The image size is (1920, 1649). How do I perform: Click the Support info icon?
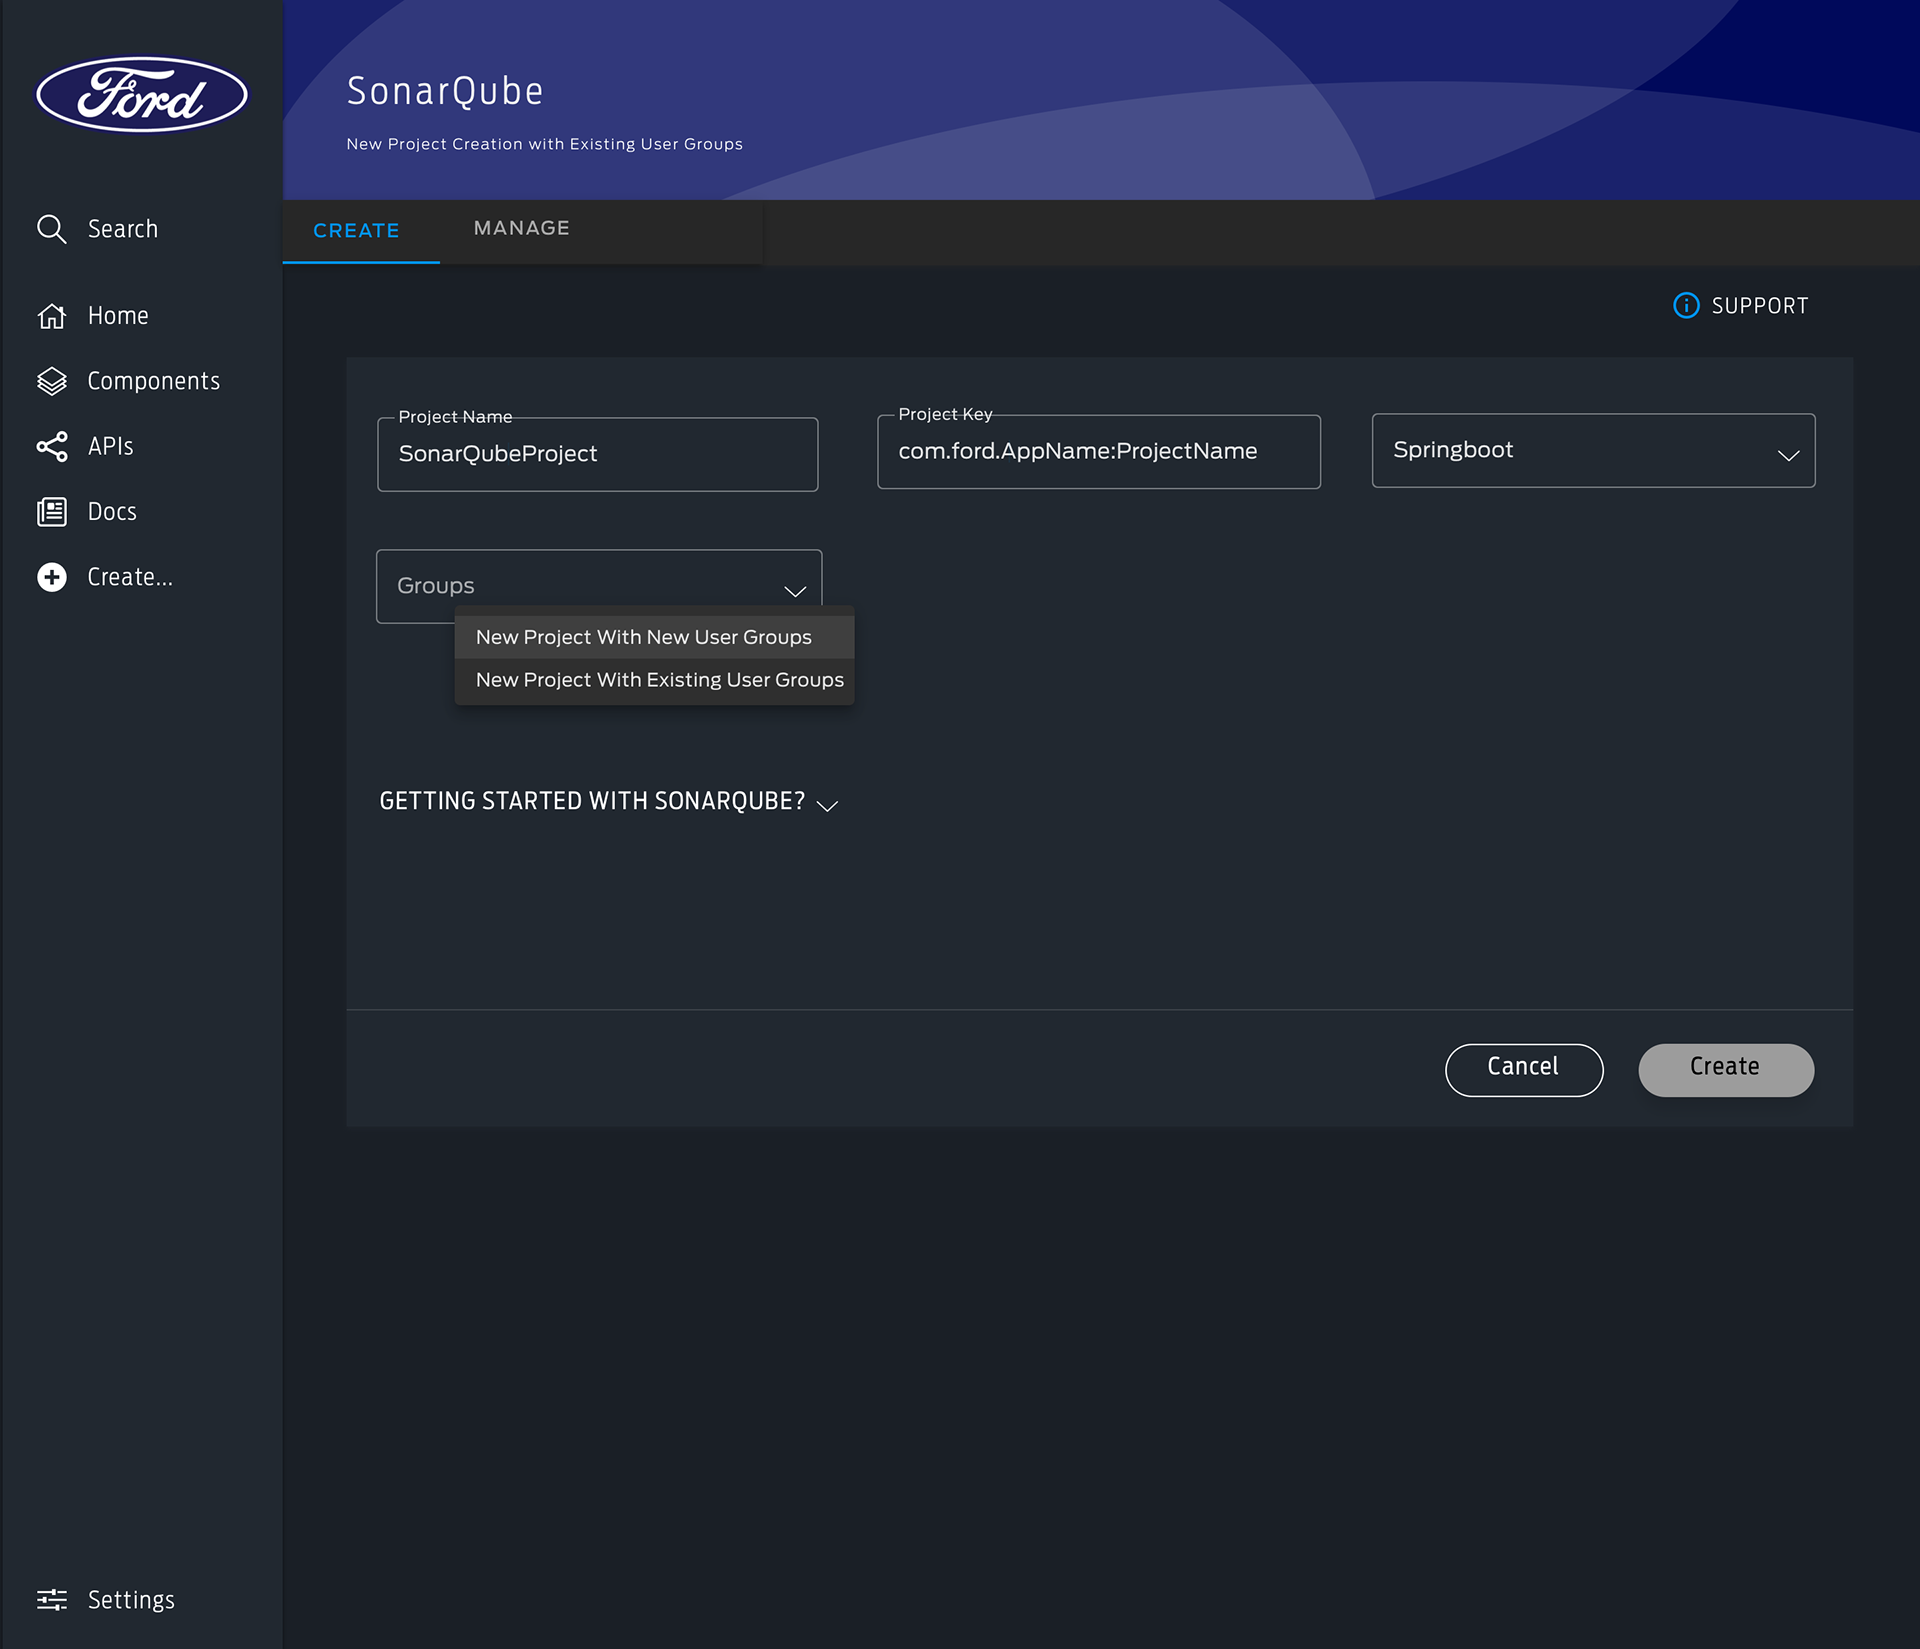click(x=1686, y=305)
